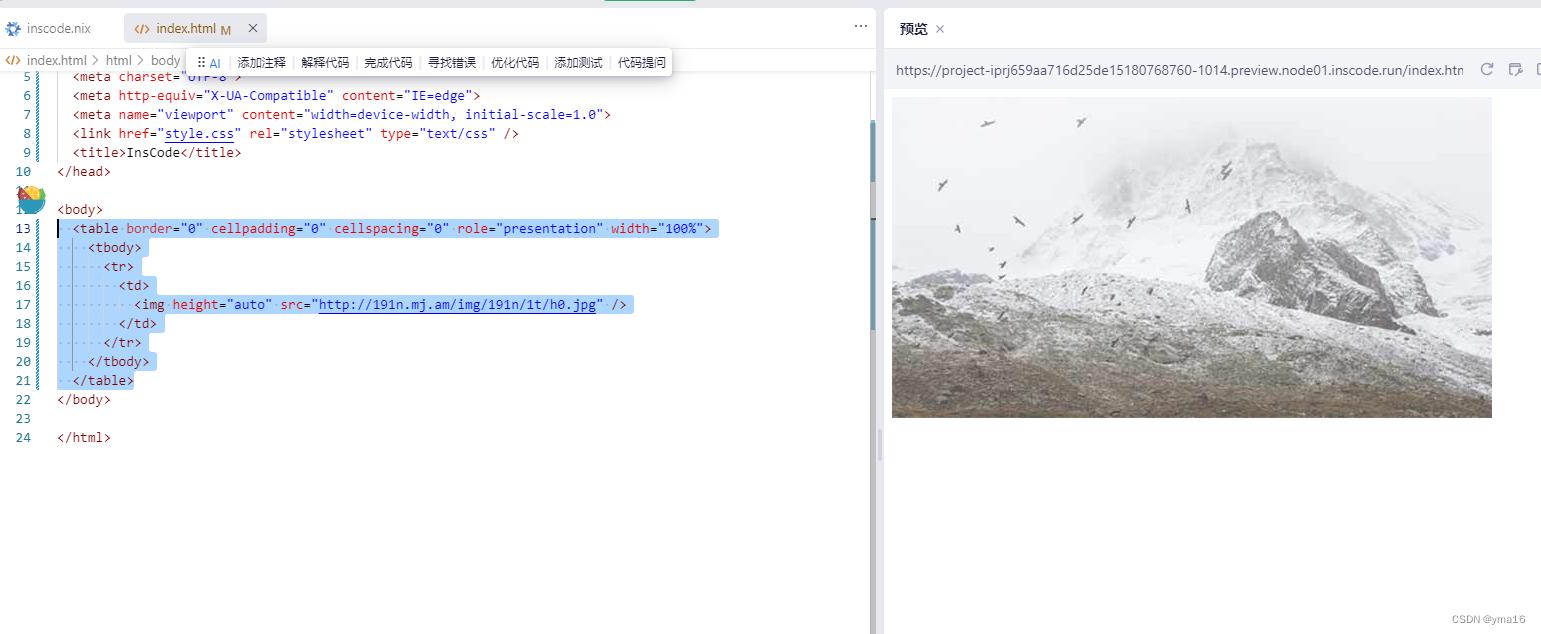Viewport: 1541px width, 634px height.
Task: Click the editor vertical scrollbar
Action: pyautogui.click(x=872, y=226)
